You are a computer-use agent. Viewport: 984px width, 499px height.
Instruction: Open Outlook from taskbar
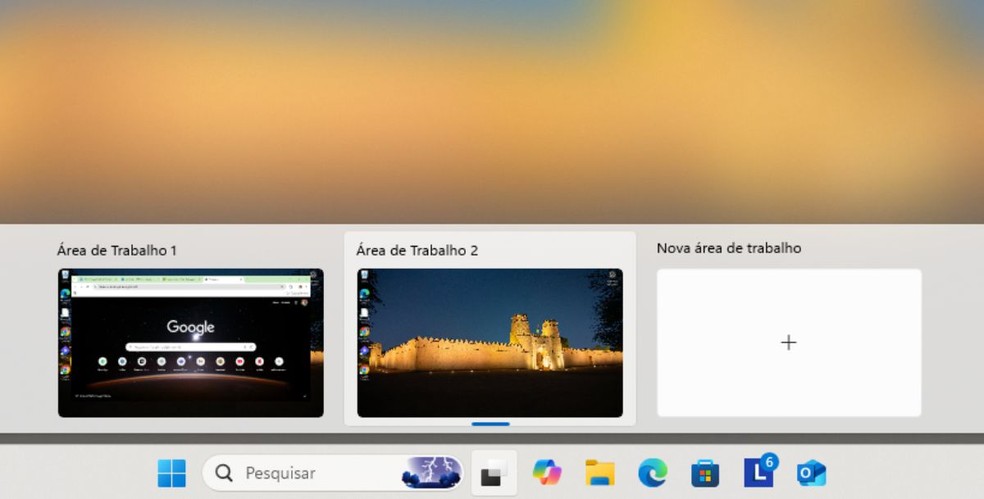tap(811, 473)
